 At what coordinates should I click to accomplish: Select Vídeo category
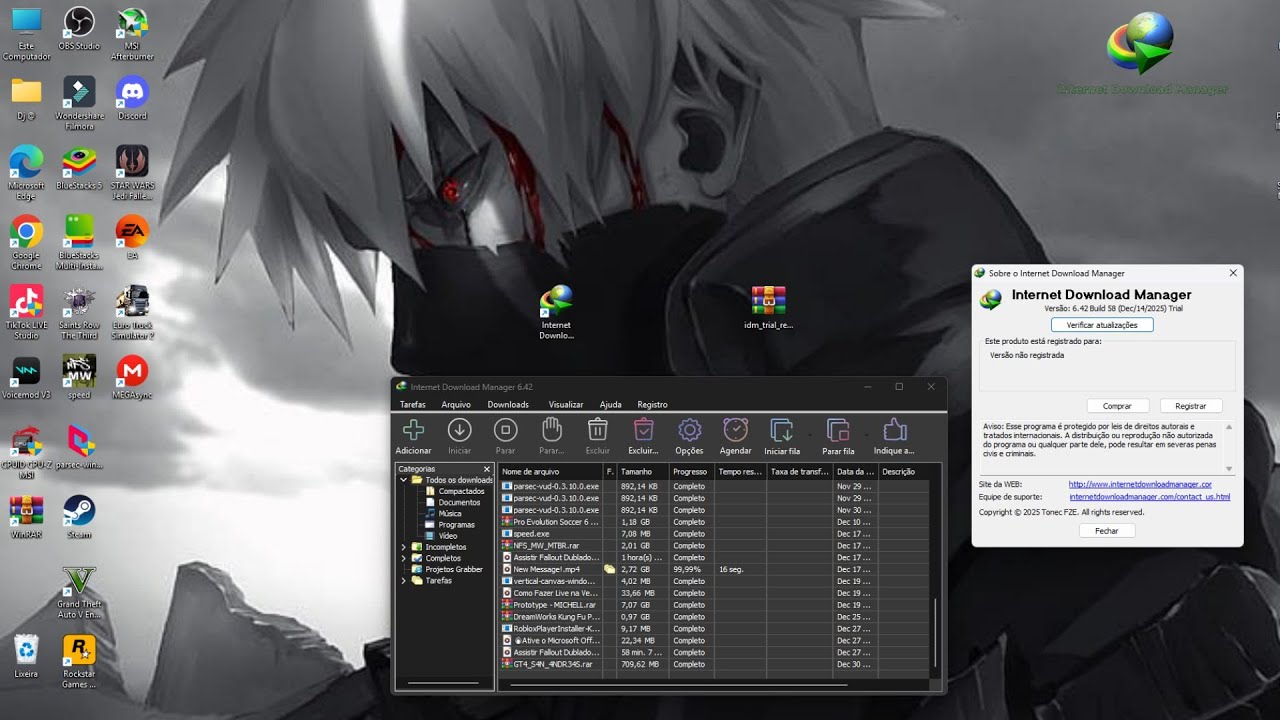click(x=441, y=536)
